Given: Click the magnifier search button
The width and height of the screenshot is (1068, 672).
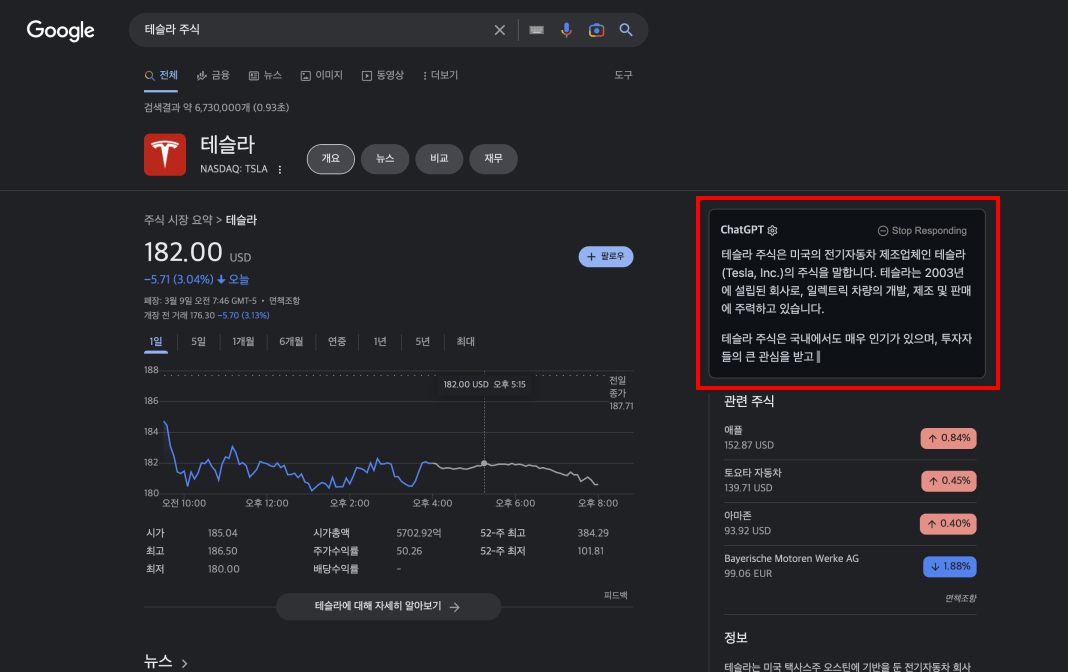Looking at the screenshot, I should point(626,30).
